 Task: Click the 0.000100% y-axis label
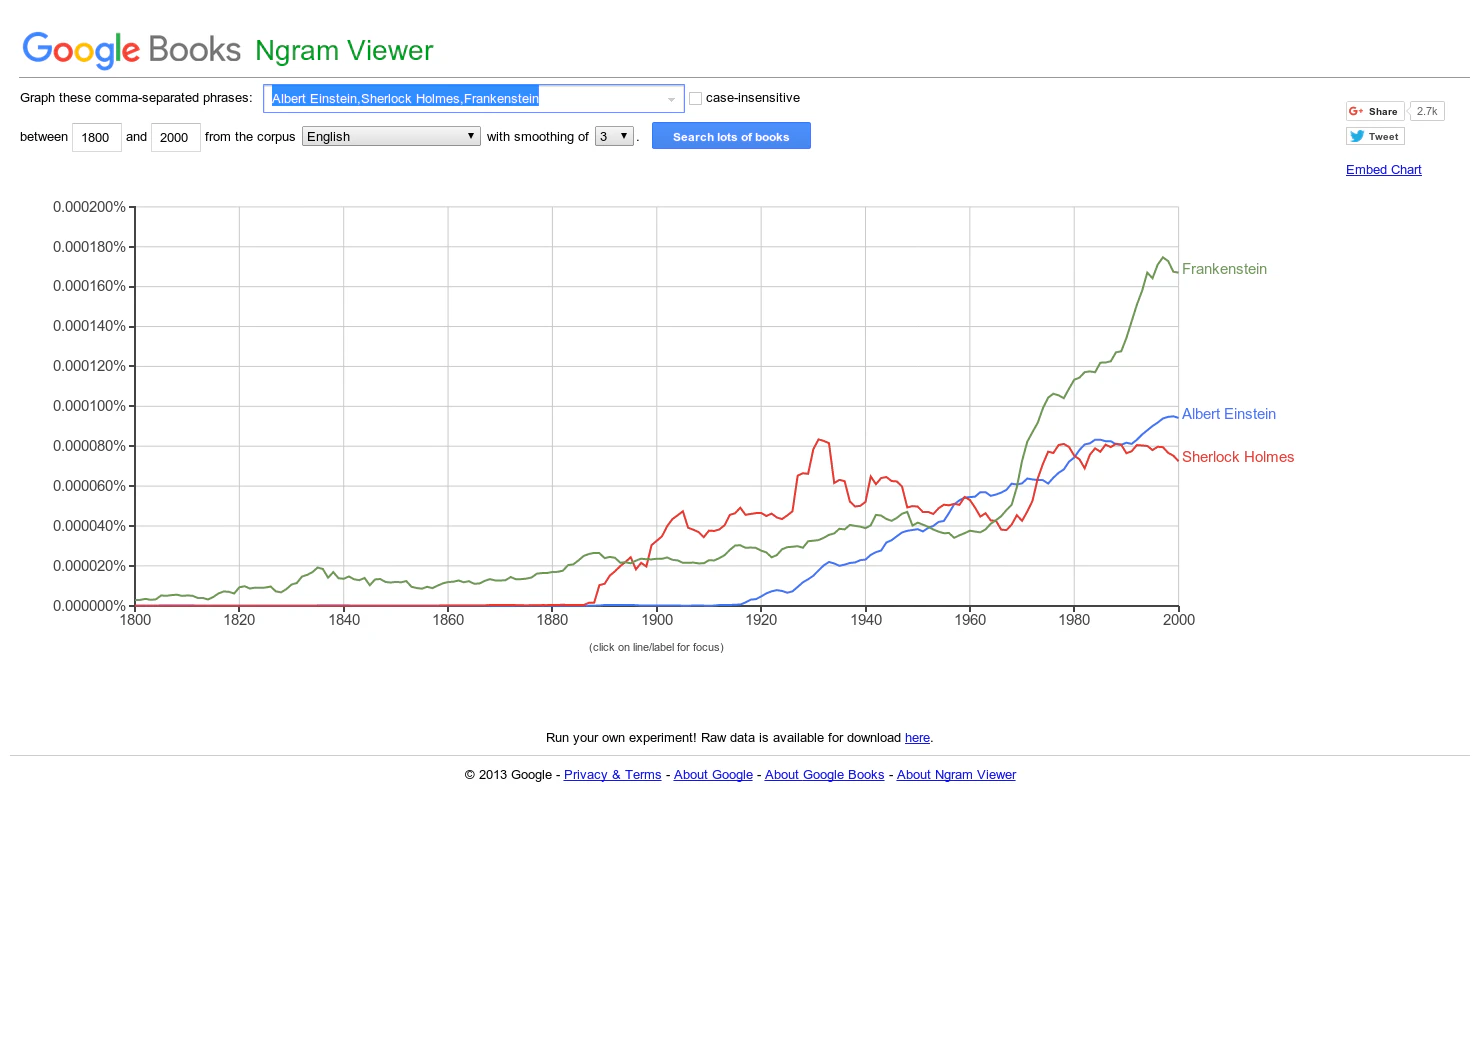(x=89, y=406)
